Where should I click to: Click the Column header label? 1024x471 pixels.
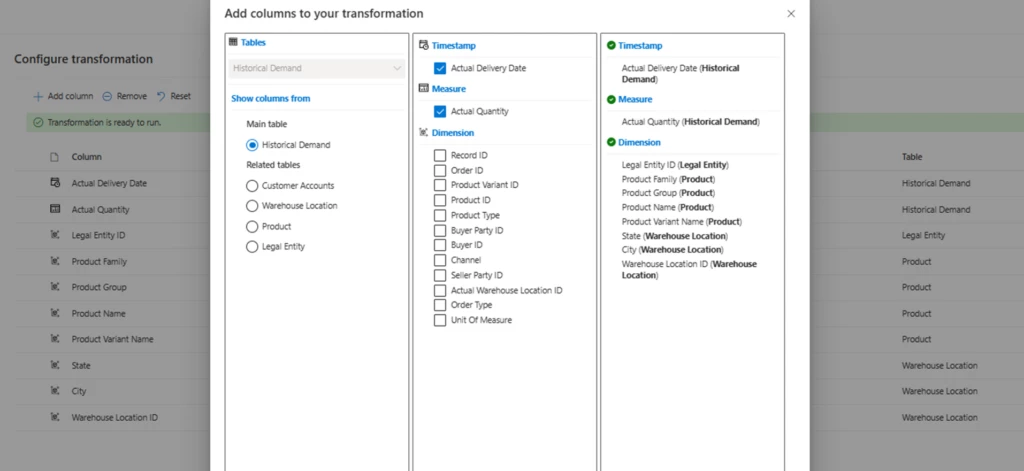pos(86,157)
